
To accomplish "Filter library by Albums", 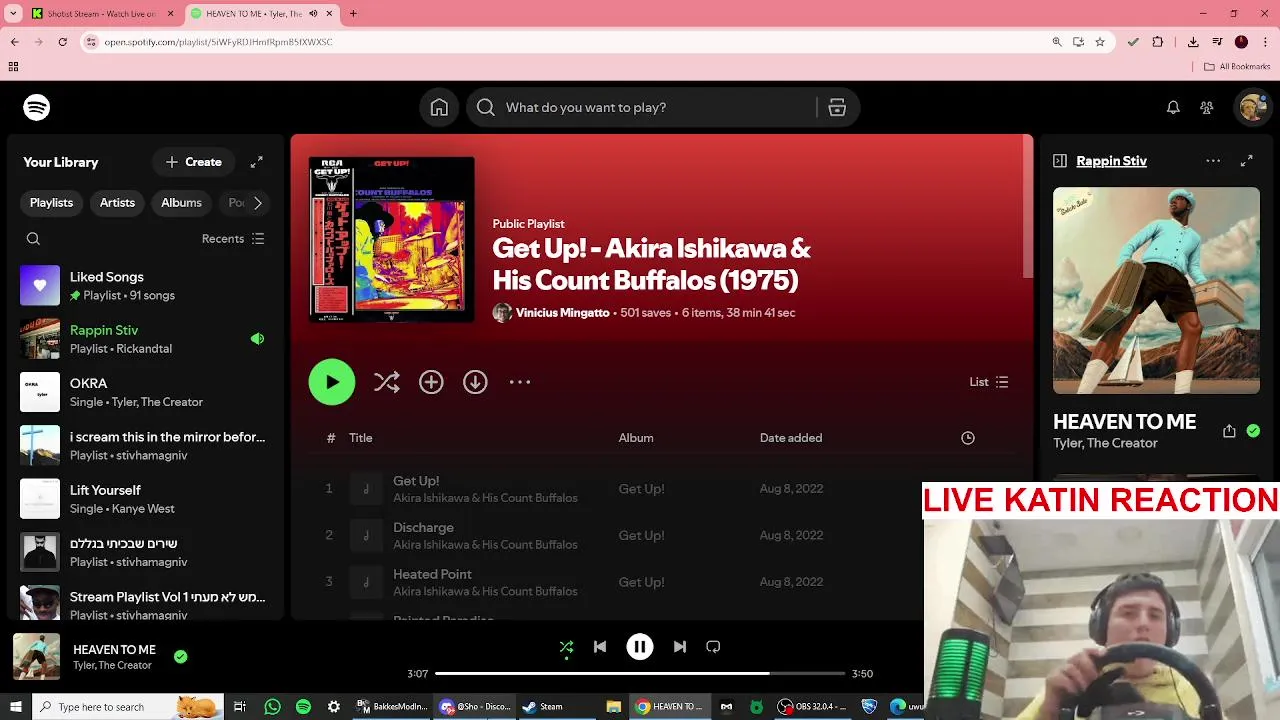I will 181,203.
